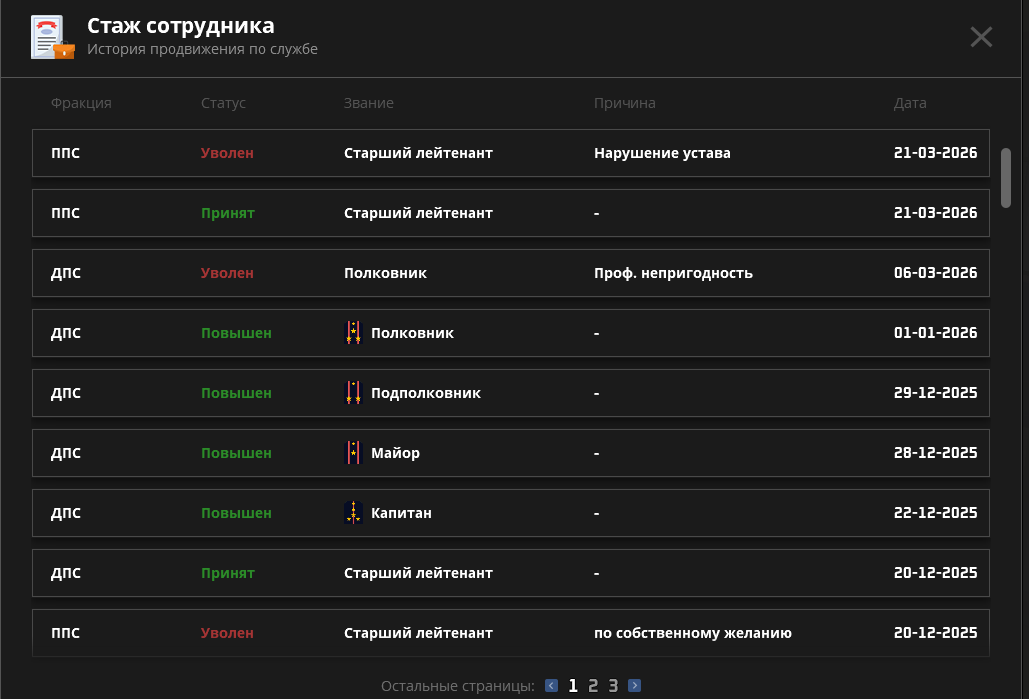Go to the next page arrow
The width and height of the screenshot is (1029, 699).
tap(634, 686)
